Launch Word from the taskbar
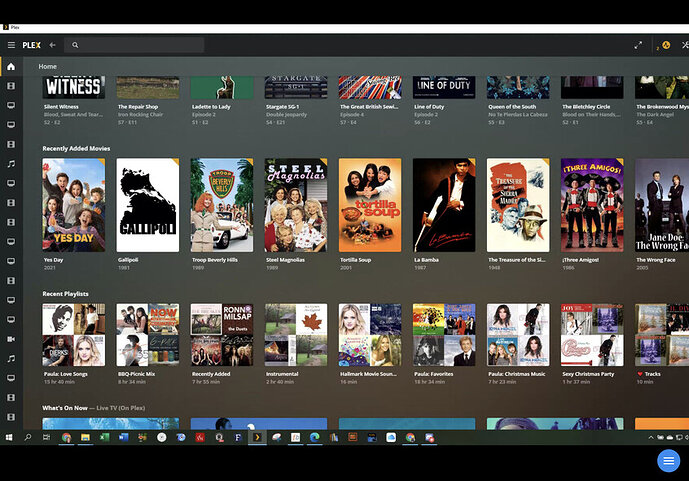 point(123,437)
